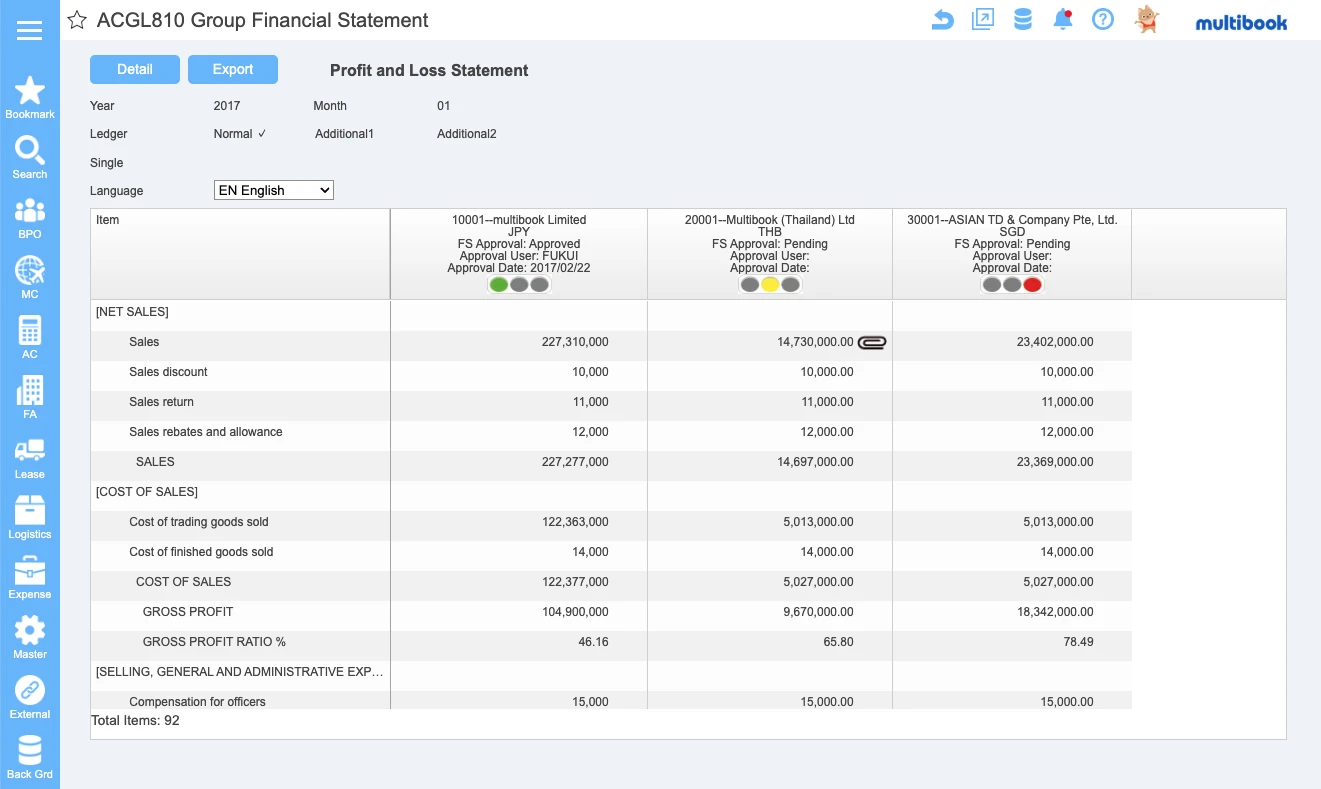Click the Export button
Viewport: 1321px width, 789px height.
click(x=233, y=70)
